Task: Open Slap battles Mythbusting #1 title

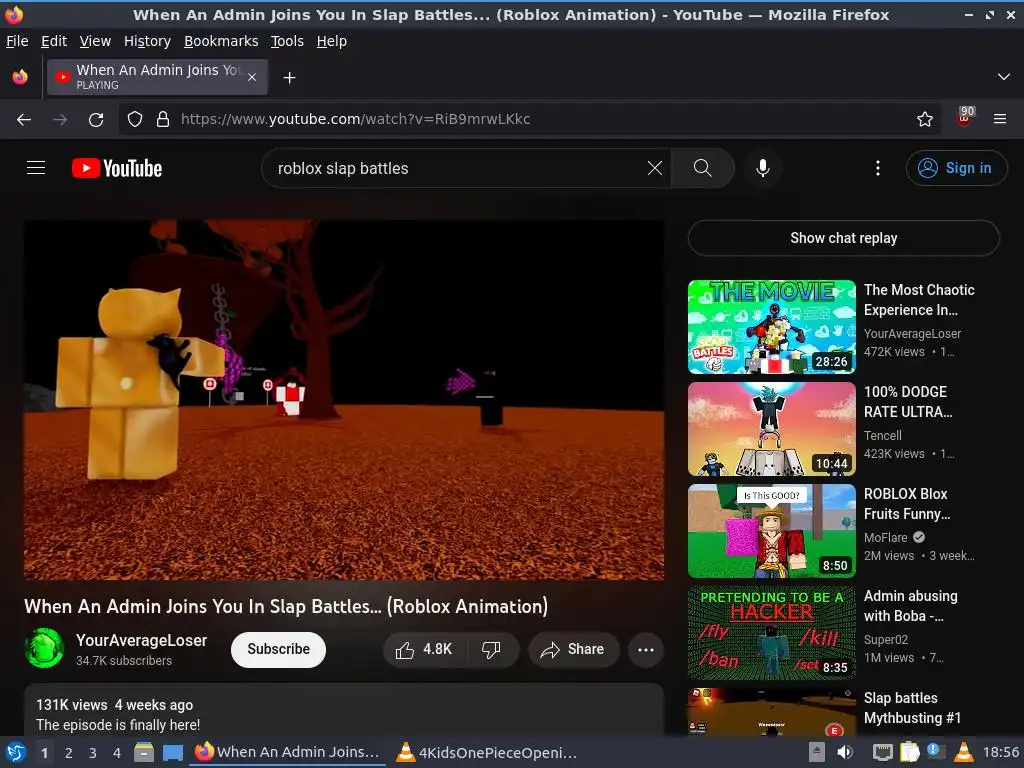Action: [912, 708]
